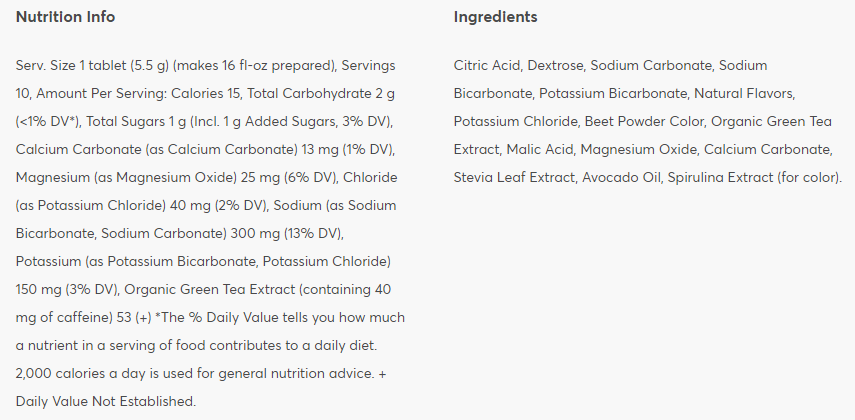Click "Dextrose" in the ingredients list

coord(554,65)
